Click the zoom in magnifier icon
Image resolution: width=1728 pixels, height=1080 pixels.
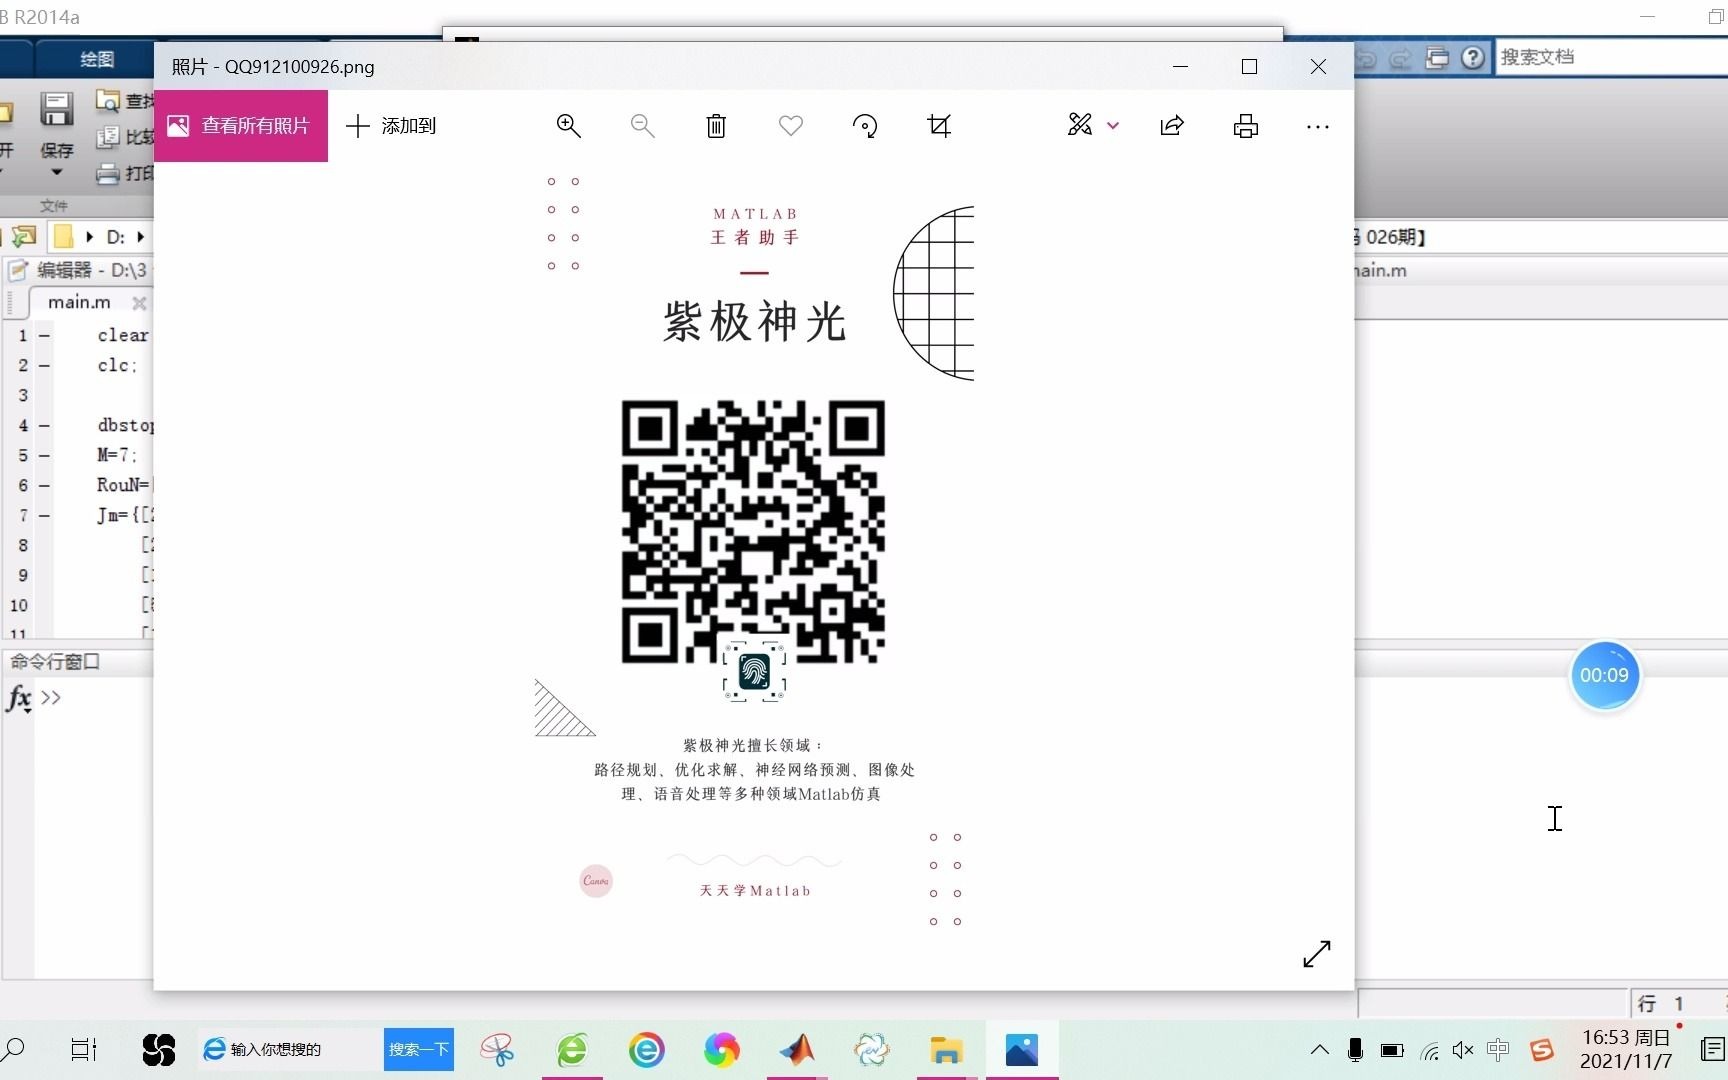tap(569, 126)
